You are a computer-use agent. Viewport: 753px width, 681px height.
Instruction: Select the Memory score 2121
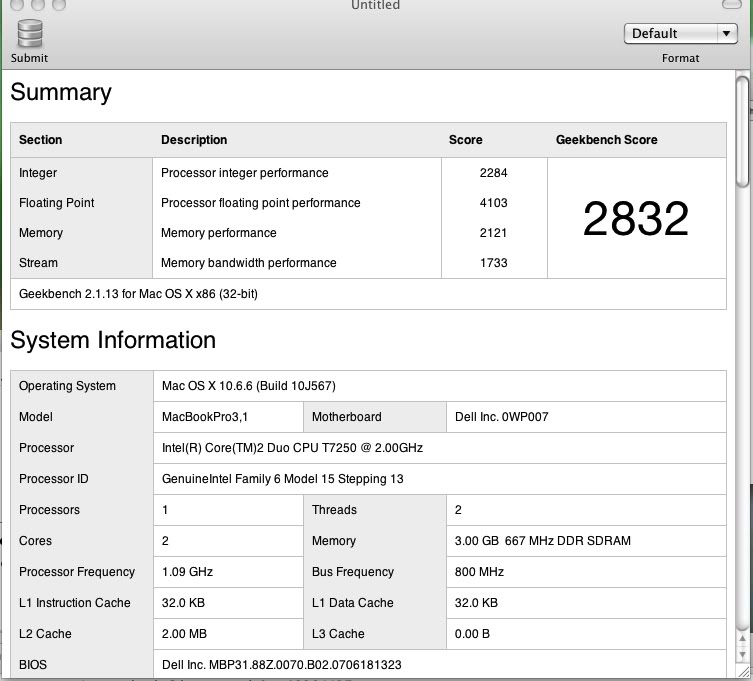click(x=493, y=233)
